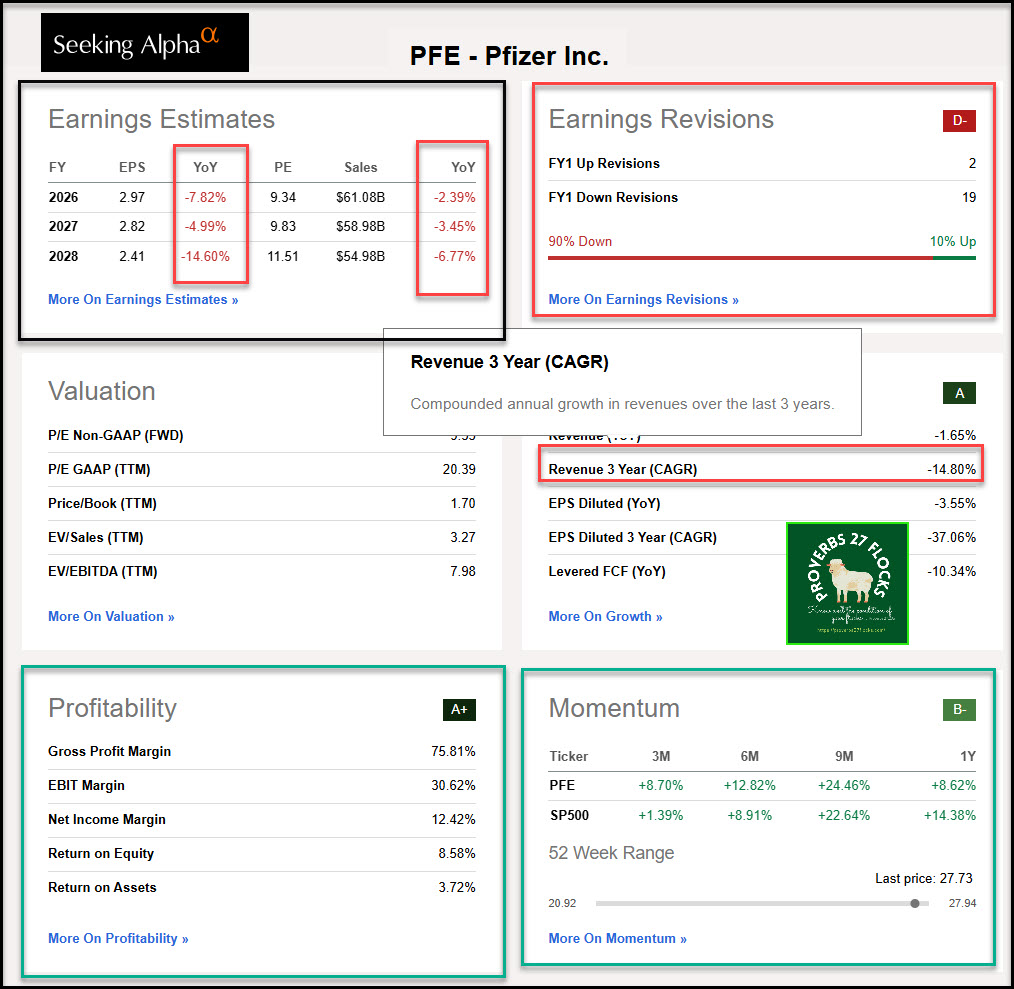This screenshot has width=1014, height=989.
Task: Open More On Valuation link
Action: (x=111, y=616)
